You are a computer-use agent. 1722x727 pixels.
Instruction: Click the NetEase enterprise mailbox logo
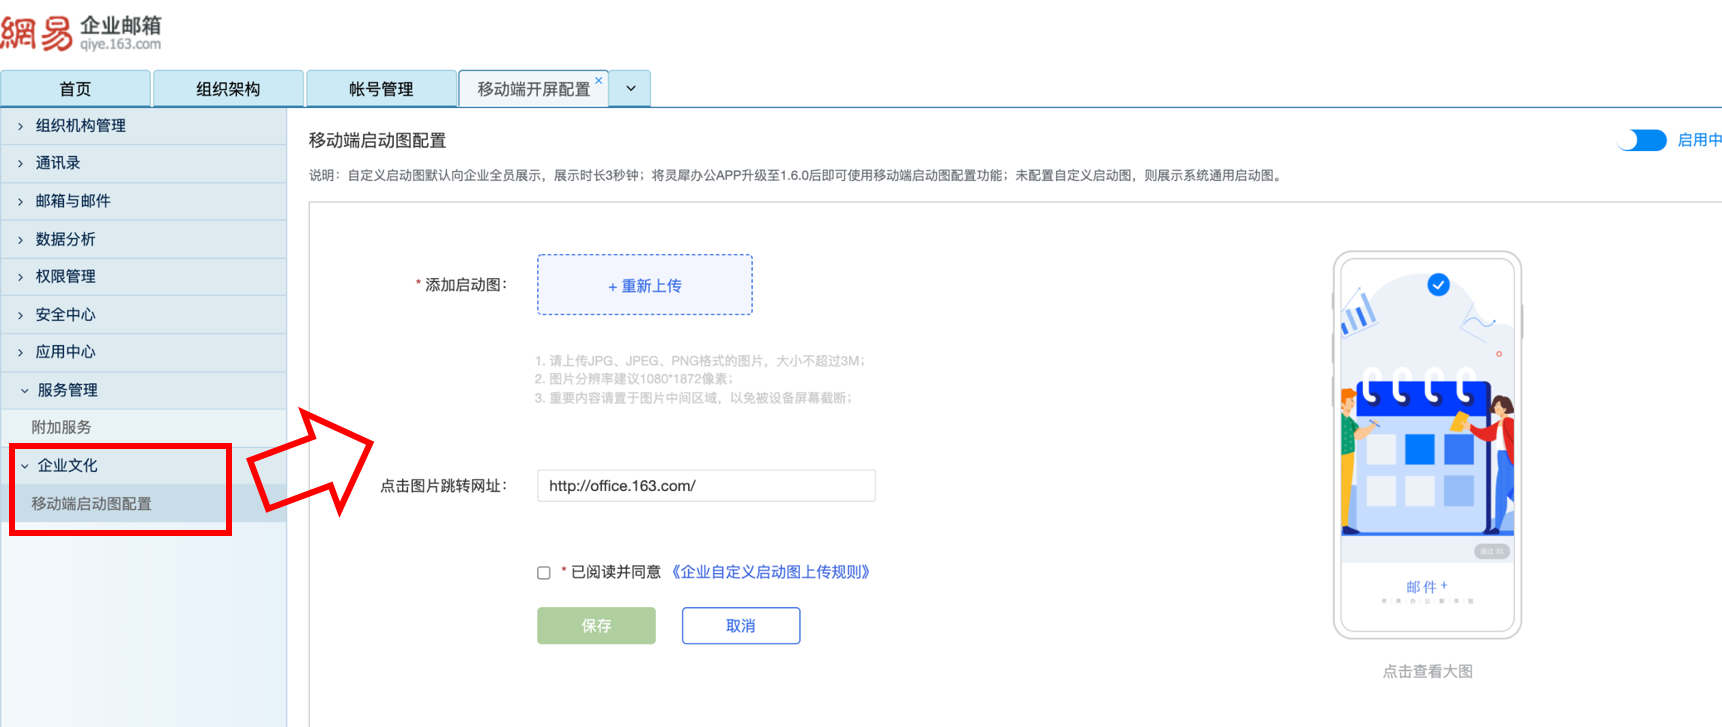point(81,32)
